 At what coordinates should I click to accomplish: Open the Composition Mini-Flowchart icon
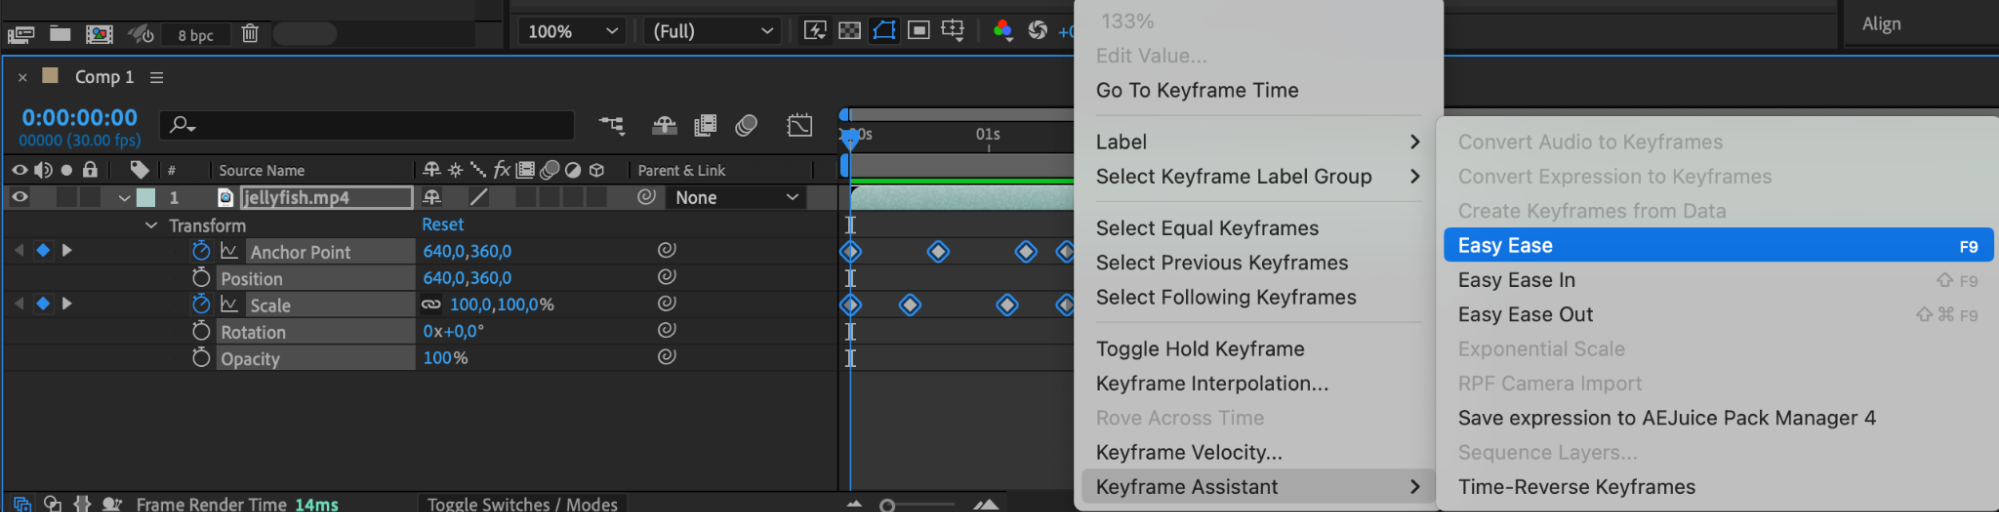click(x=611, y=125)
